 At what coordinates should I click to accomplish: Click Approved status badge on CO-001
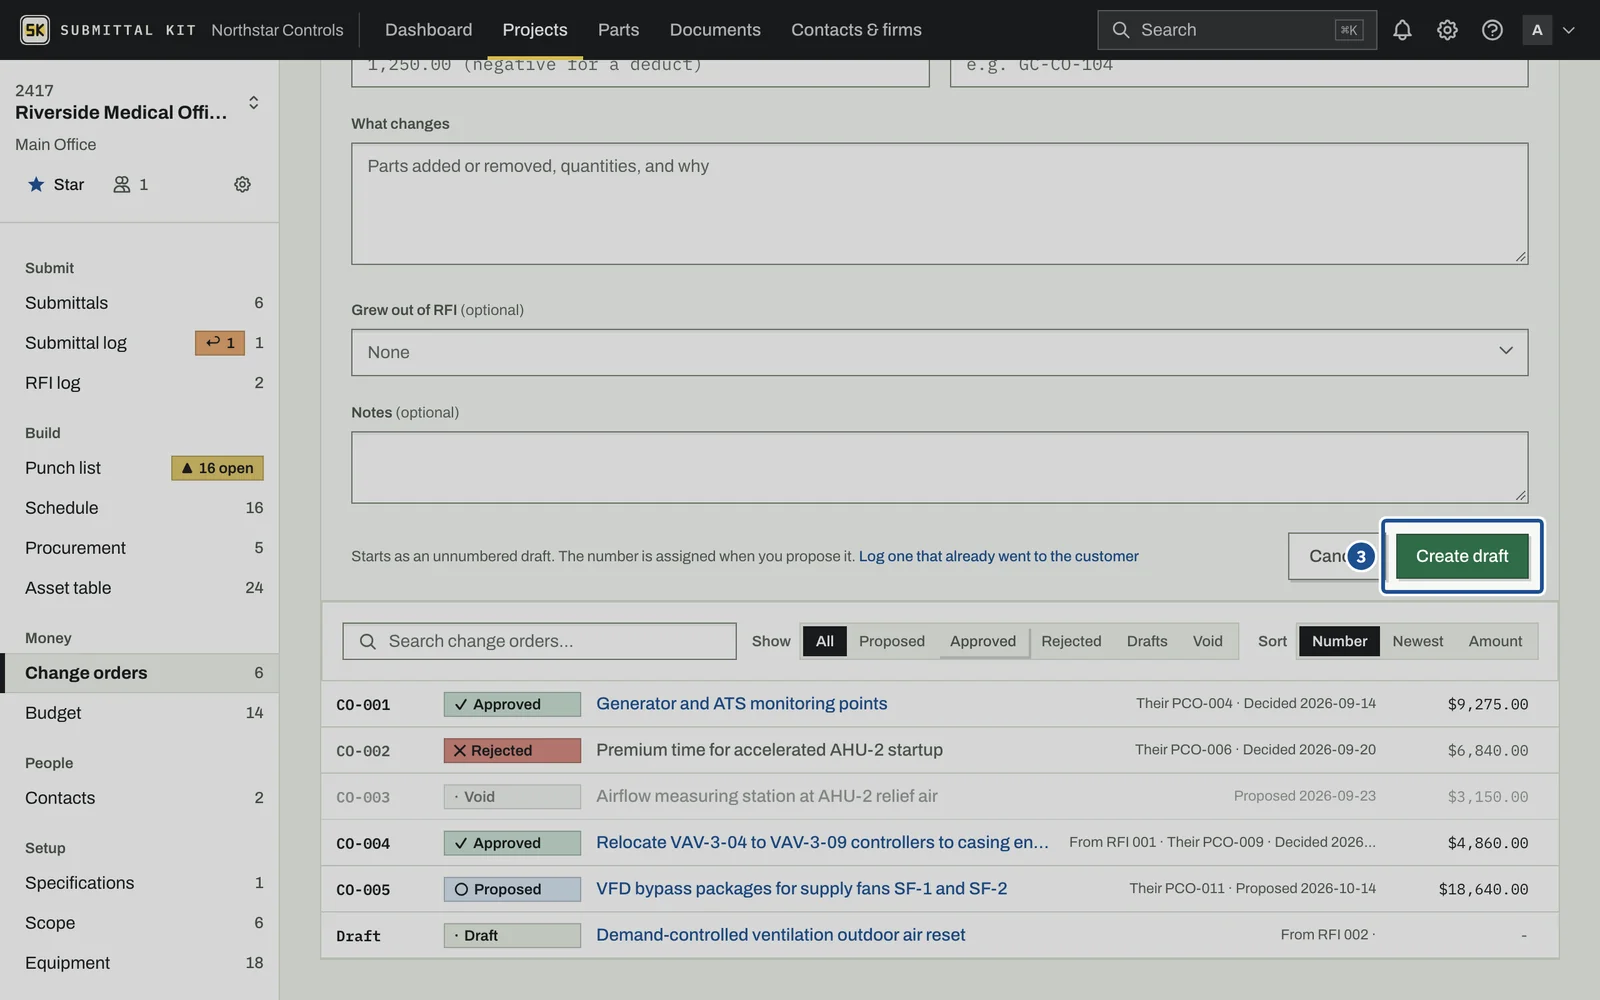coord(512,704)
